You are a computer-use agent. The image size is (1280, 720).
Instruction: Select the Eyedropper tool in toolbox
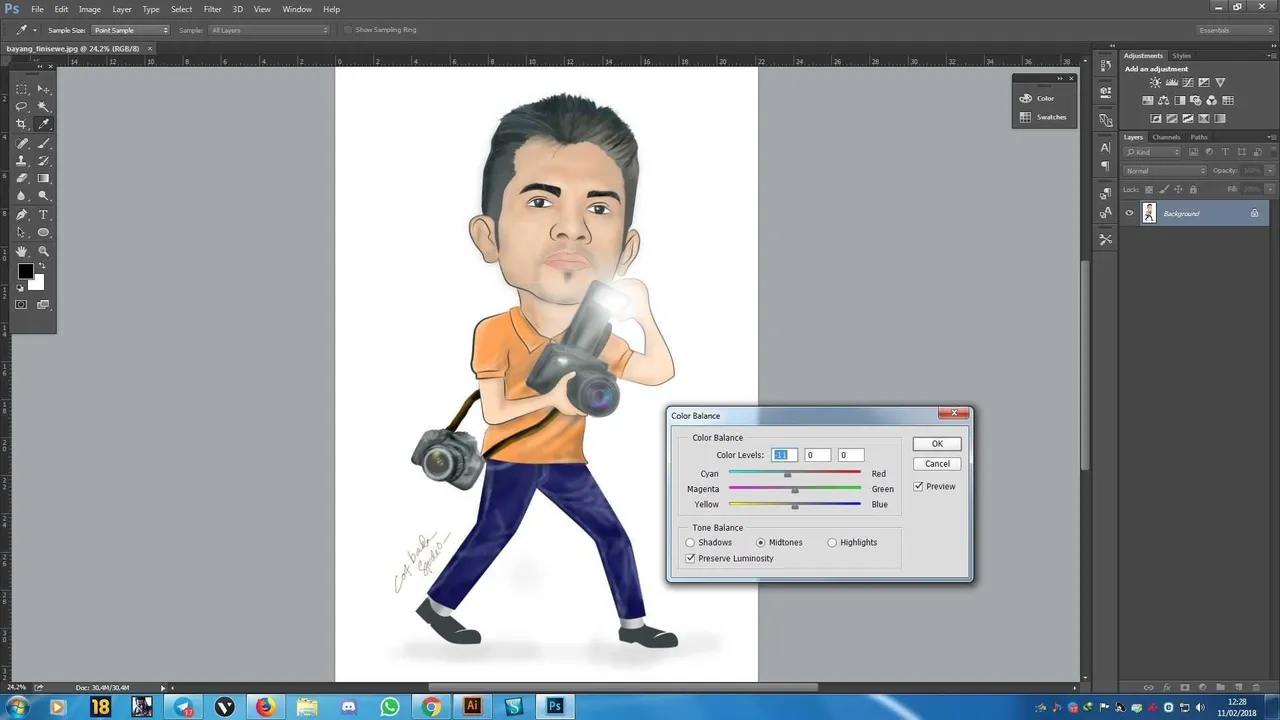(x=44, y=124)
